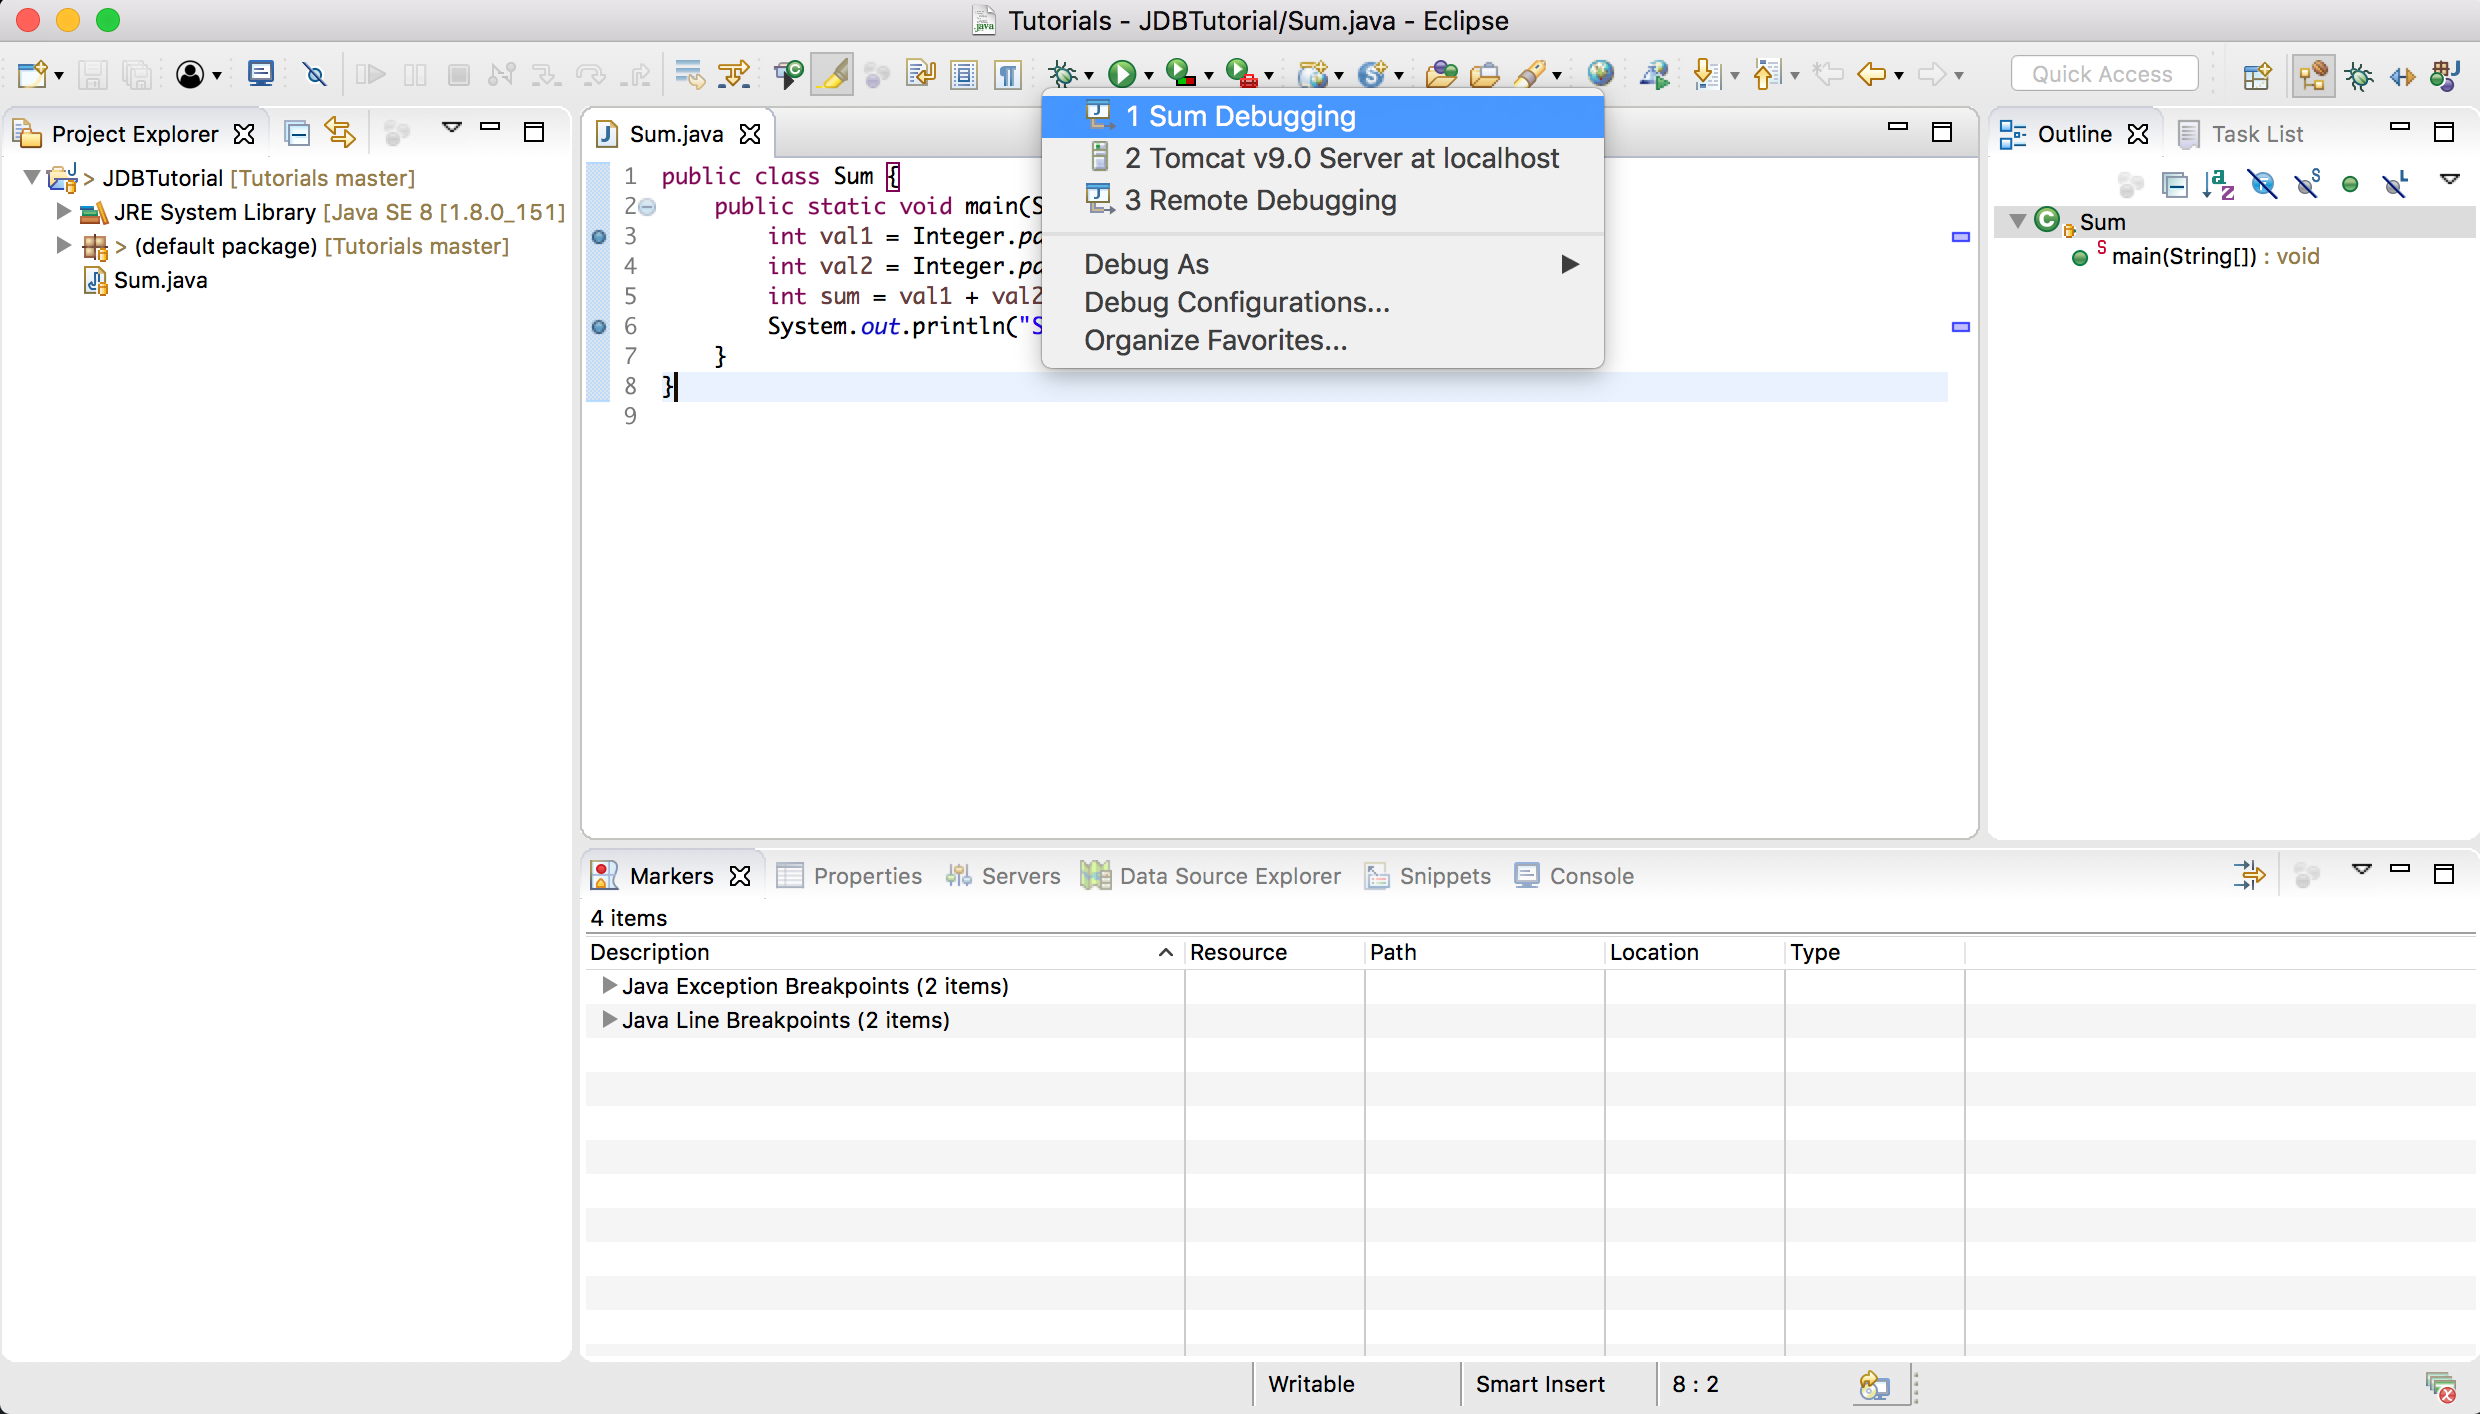Click the green Run toolbar button
The width and height of the screenshot is (2480, 1414).
[1123, 74]
